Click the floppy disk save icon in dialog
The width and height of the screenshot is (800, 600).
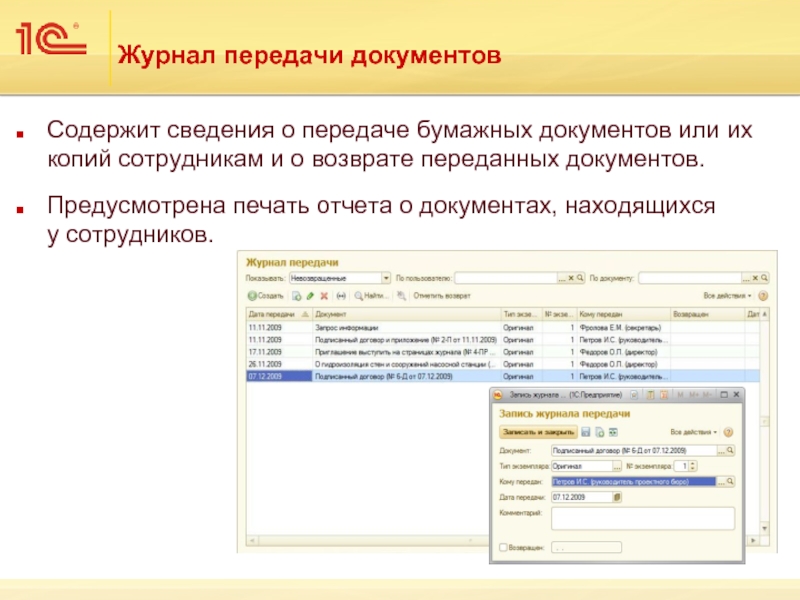tap(586, 432)
